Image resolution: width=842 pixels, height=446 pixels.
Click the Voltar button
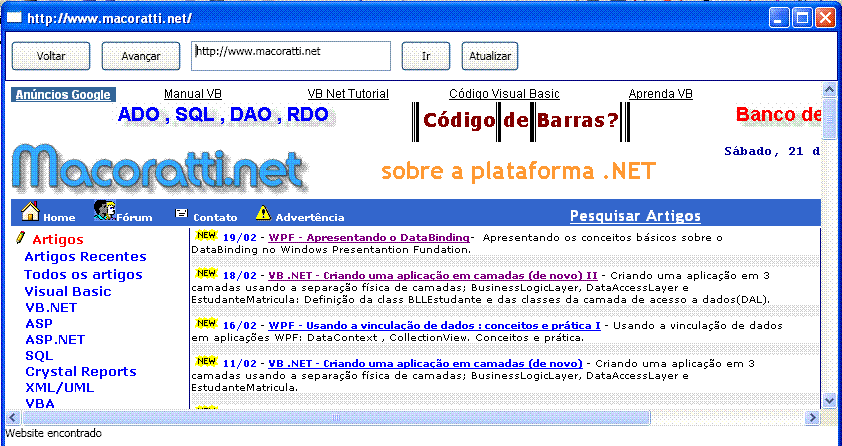click(x=51, y=56)
